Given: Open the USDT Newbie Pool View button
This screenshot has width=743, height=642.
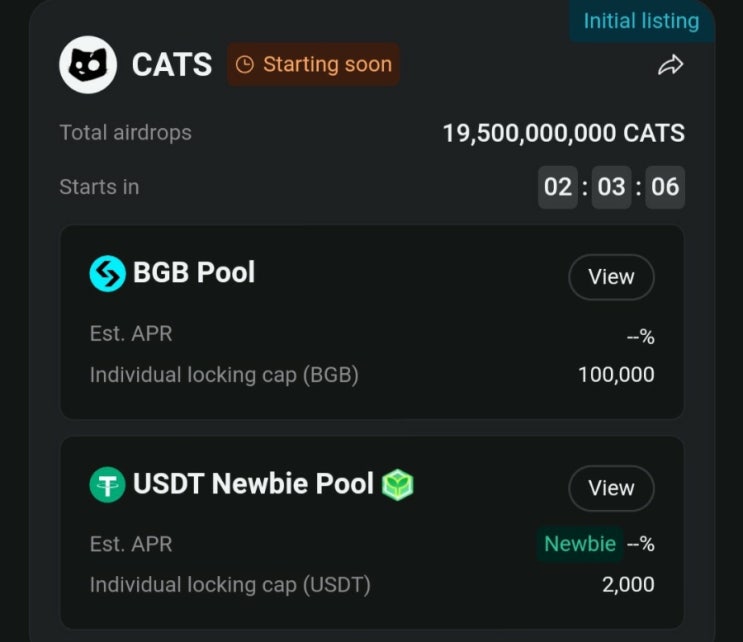Looking at the screenshot, I should tap(611, 488).
